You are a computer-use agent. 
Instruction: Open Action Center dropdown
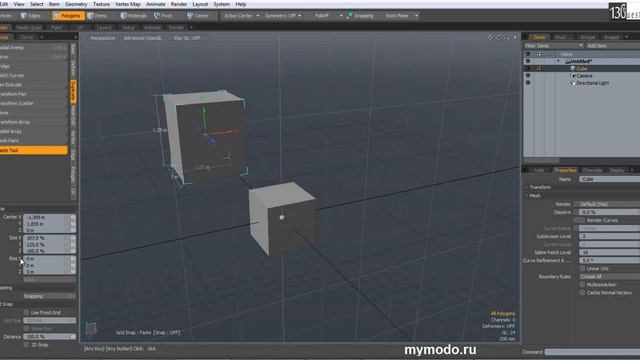[241, 16]
